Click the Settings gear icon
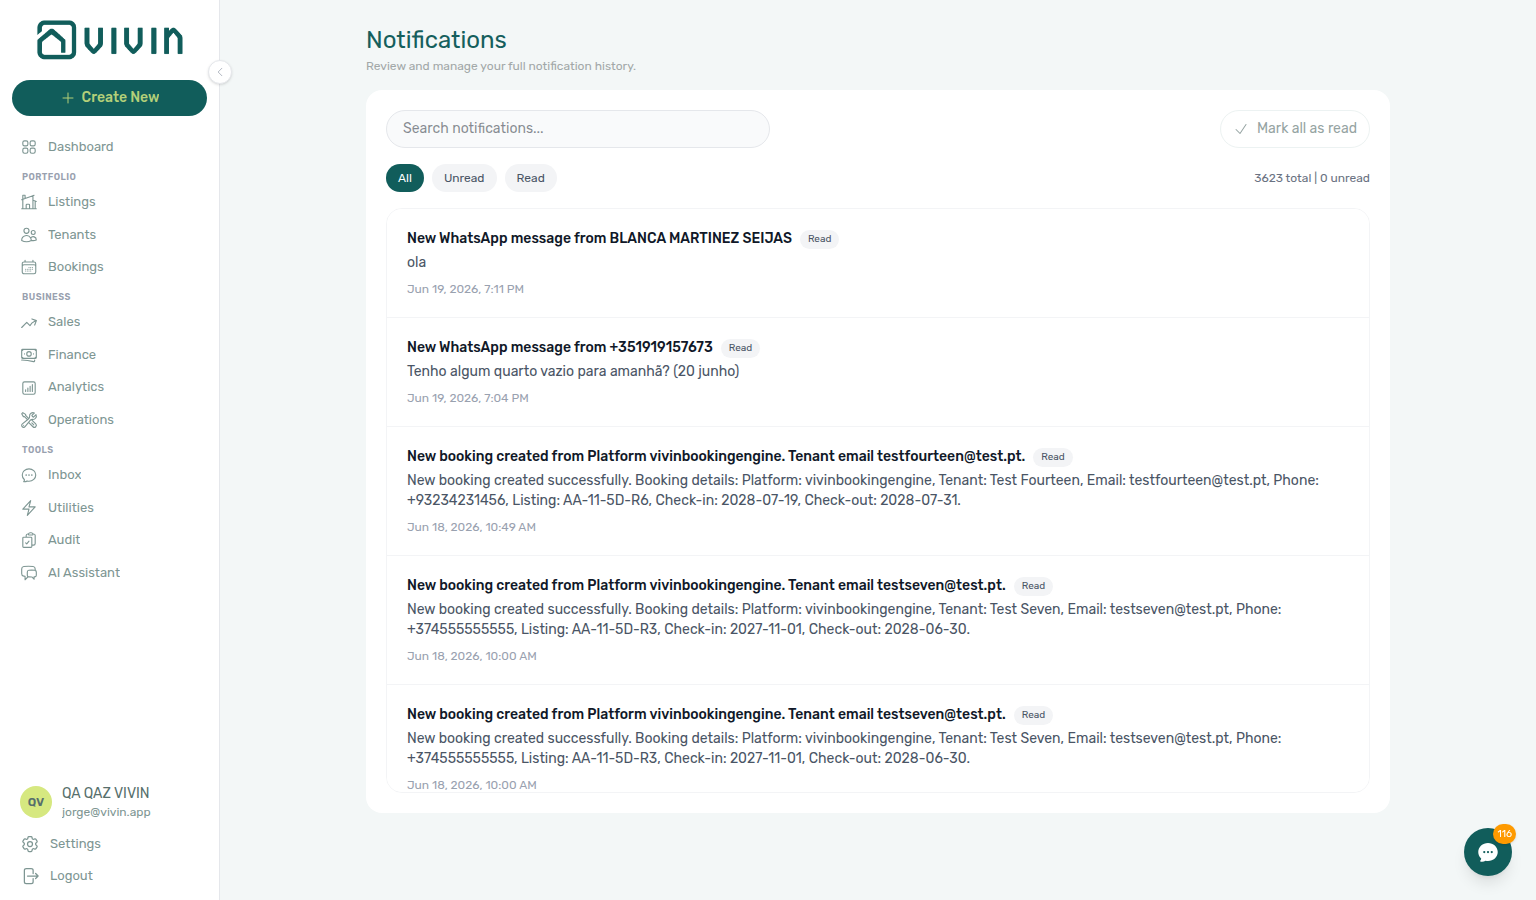Viewport: 1536px width, 900px height. click(x=30, y=844)
